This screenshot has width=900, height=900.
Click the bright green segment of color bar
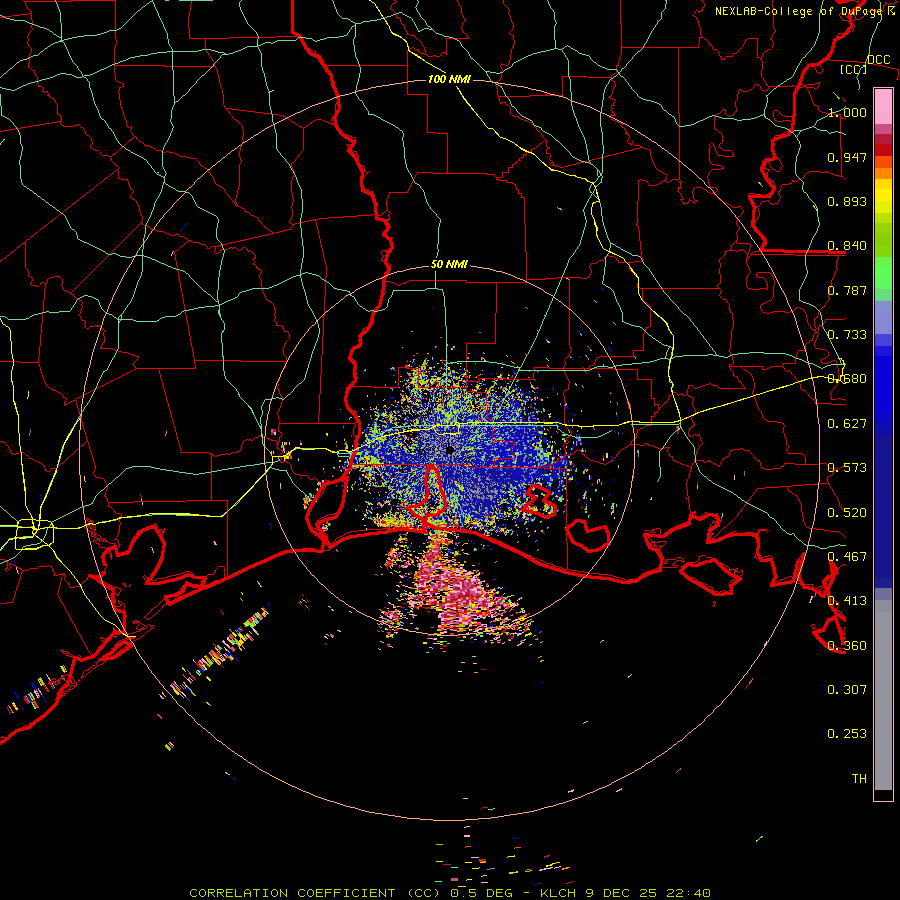click(883, 273)
